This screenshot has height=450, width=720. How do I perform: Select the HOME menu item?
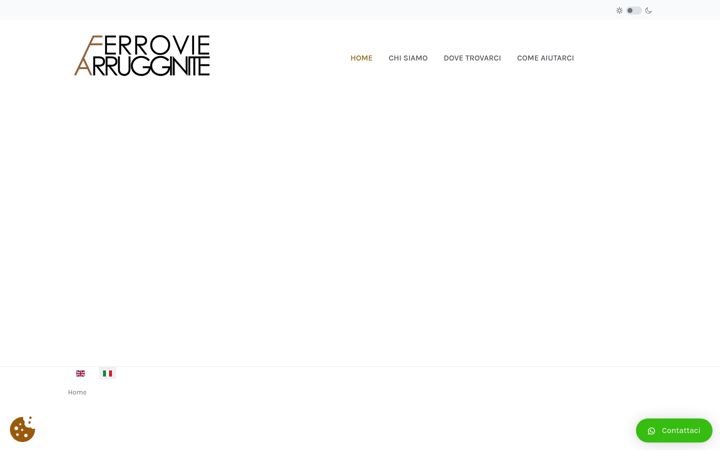tap(361, 58)
